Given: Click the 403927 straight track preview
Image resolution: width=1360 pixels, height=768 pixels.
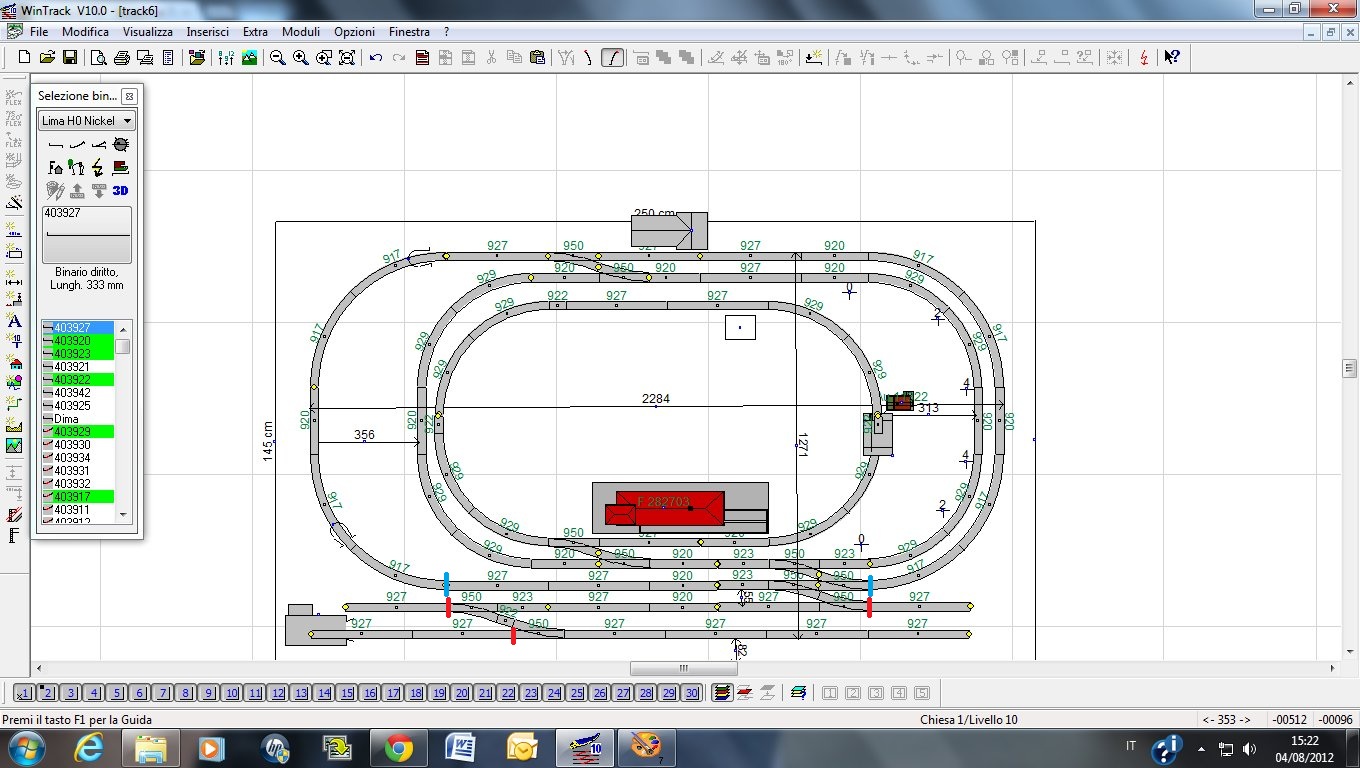Looking at the screenshot, I should tap(87, 235).
